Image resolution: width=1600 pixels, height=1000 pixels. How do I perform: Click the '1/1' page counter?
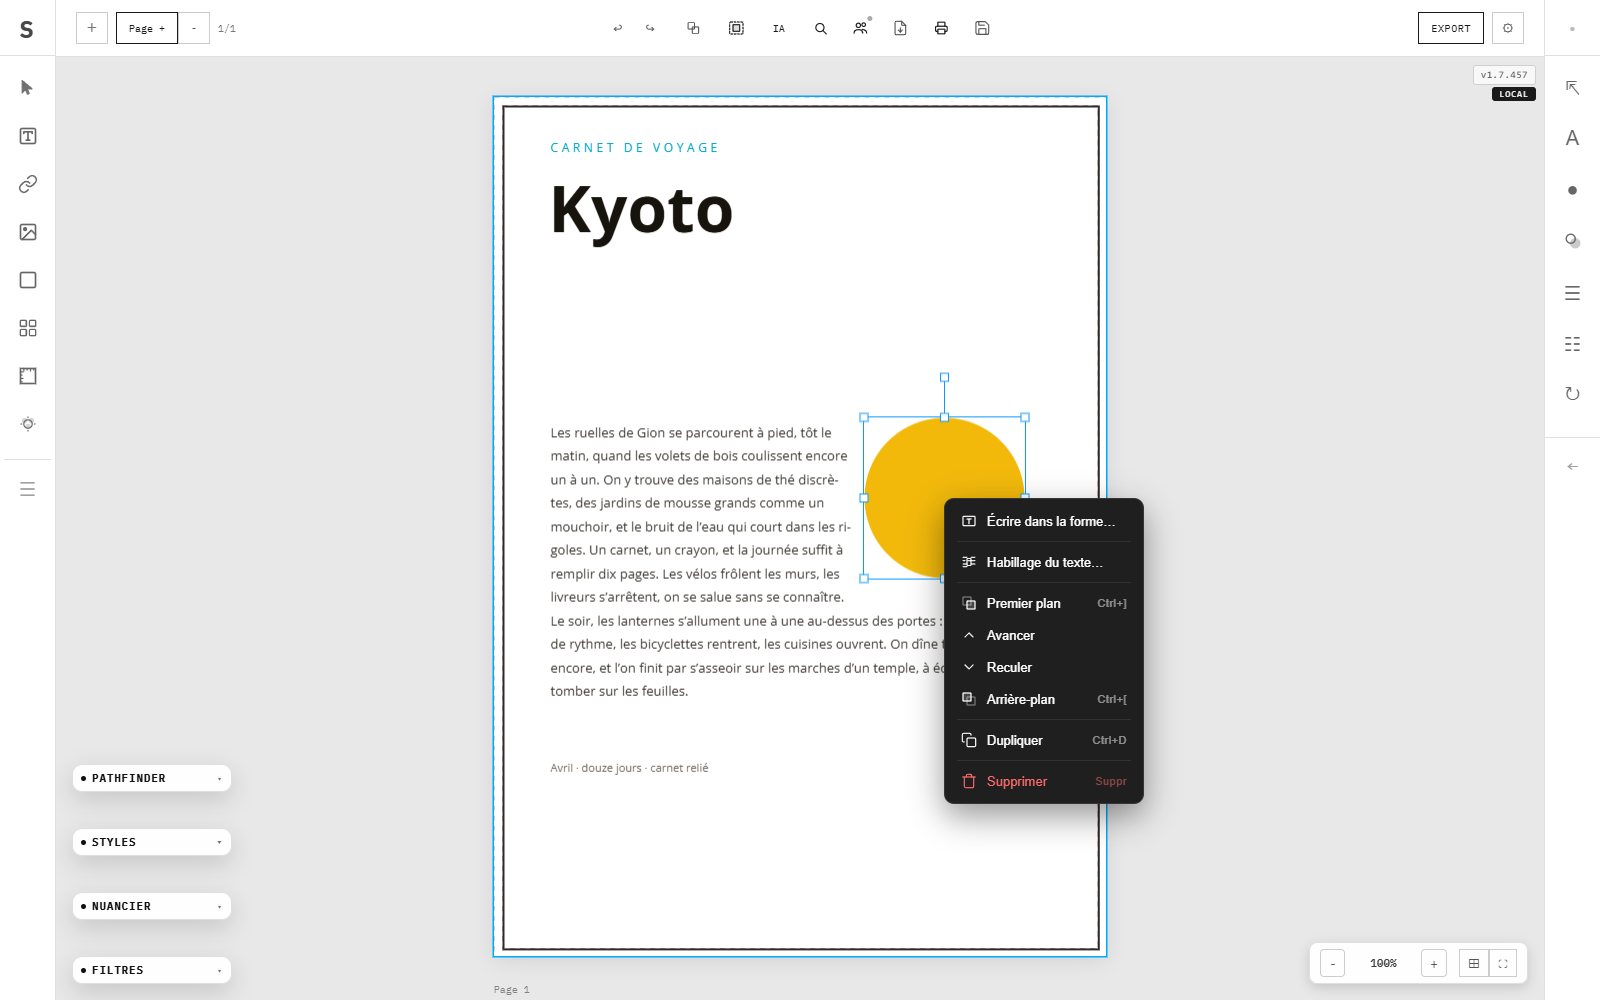227,28
